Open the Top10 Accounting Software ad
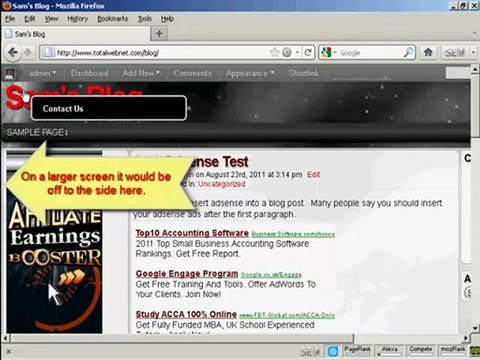 pyautogui.click(x=192, y=233)
